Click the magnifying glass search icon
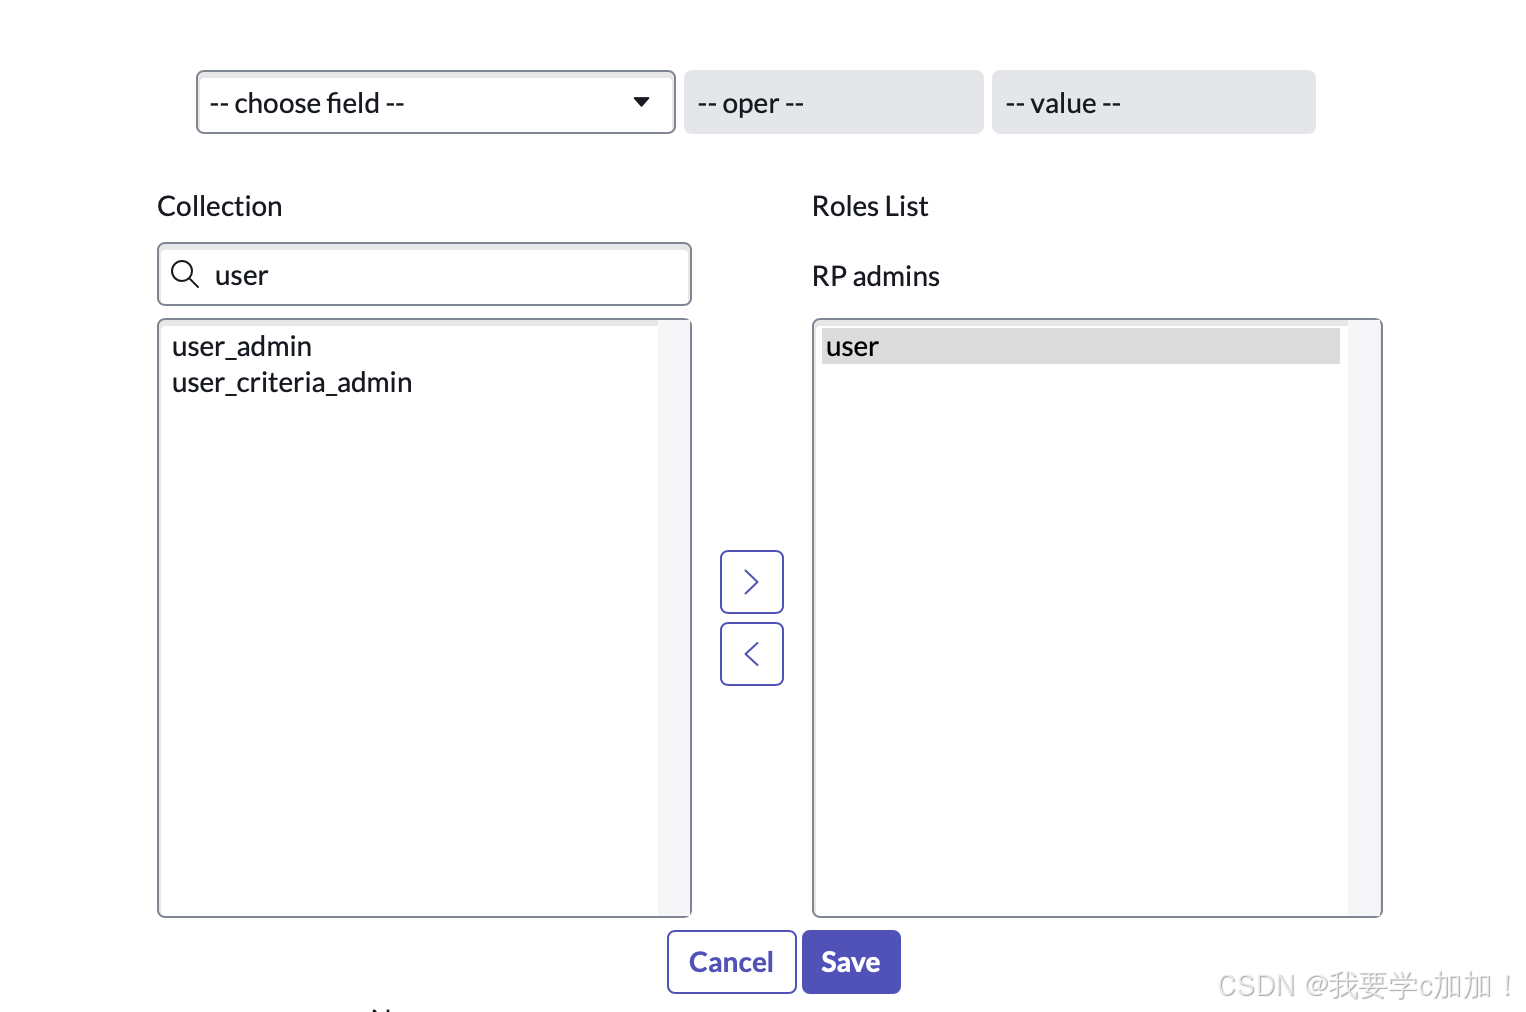Image resolution: width=1526 pixels, height=1012 pixels. [185, 274]
